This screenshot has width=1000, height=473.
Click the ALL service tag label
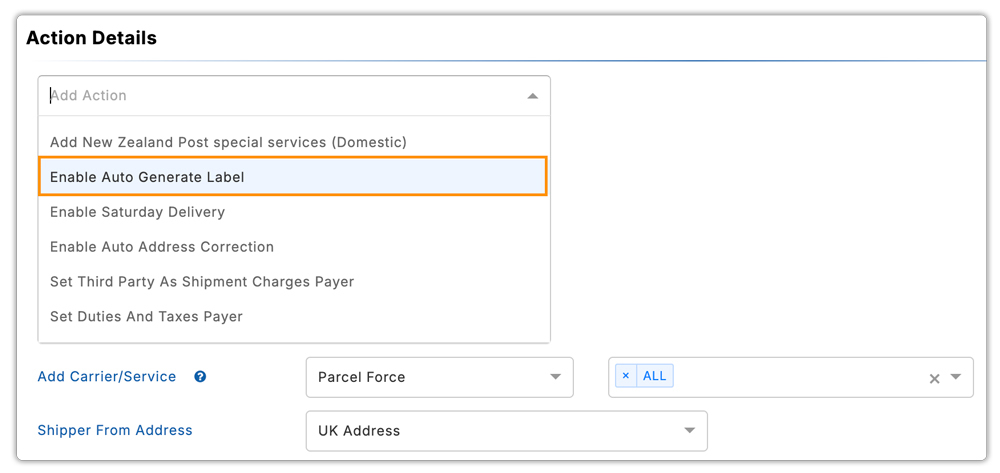pos(655,376)
